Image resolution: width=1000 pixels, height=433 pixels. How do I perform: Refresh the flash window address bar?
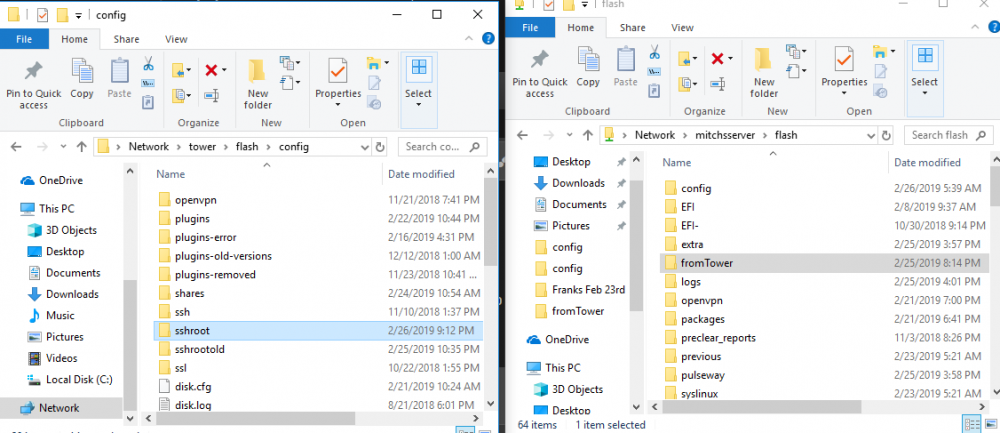click(886, 135)
